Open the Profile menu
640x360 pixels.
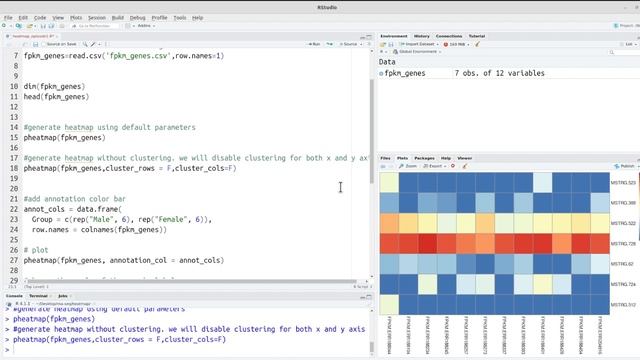[x=159, y=18]
